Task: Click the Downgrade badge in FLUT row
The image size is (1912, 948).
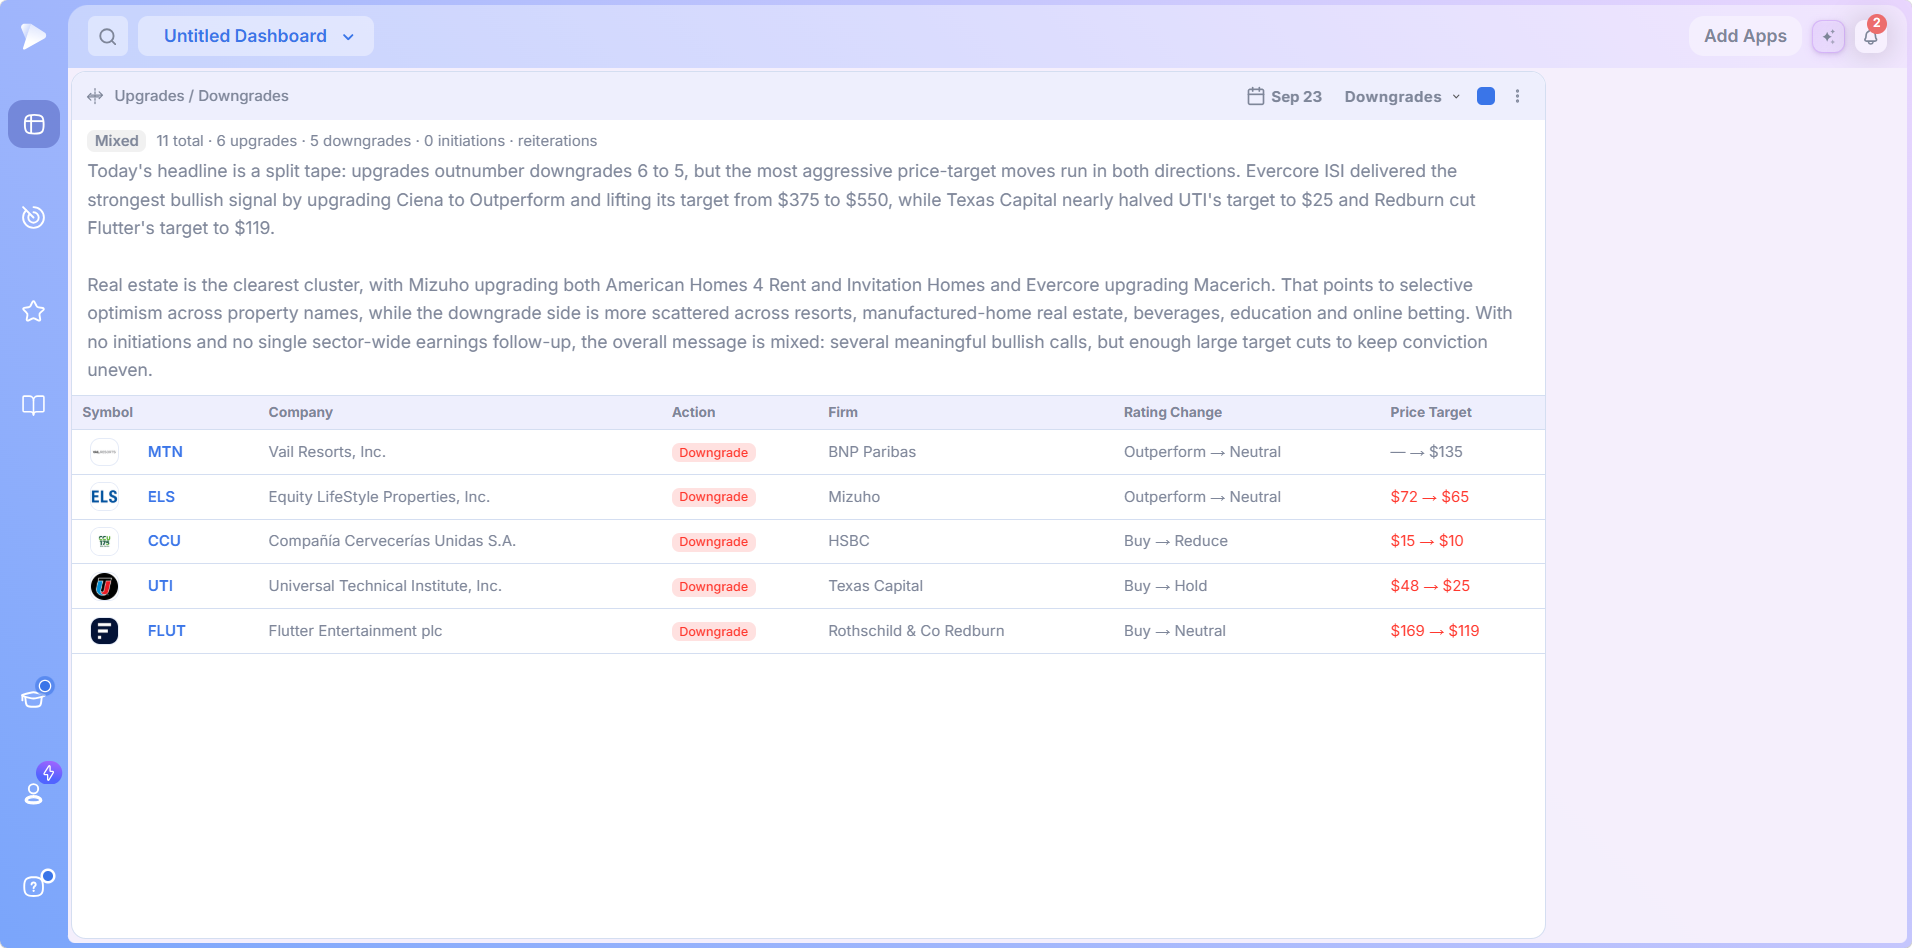Action: point(713,632)
